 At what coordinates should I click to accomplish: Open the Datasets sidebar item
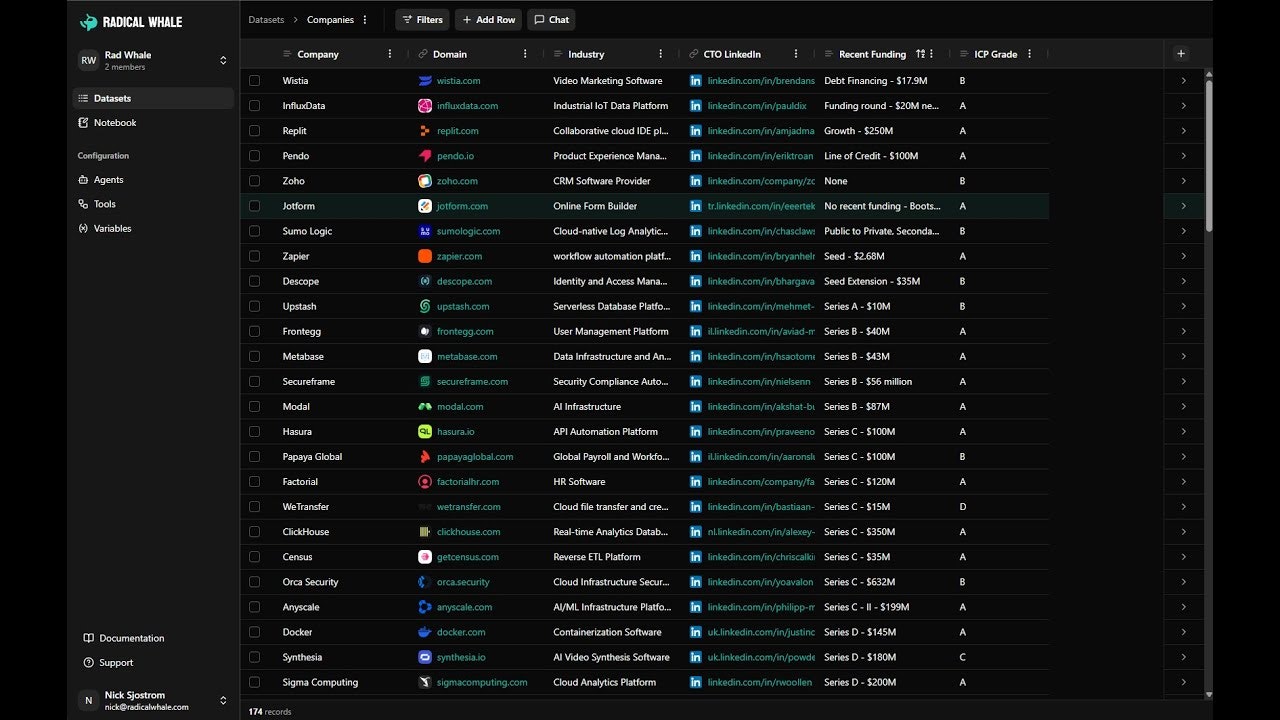click(153, 98)
